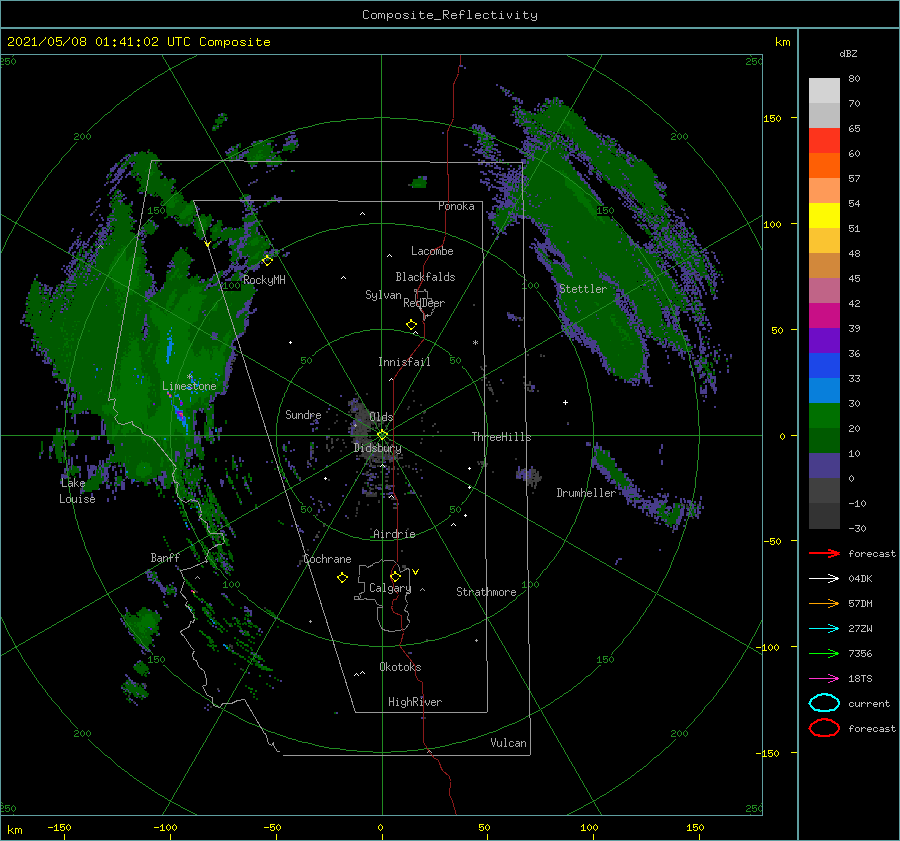Select the magenta swatch between 42 and 39
Viewport: 900px width, 841px height.
coord(824,316)
